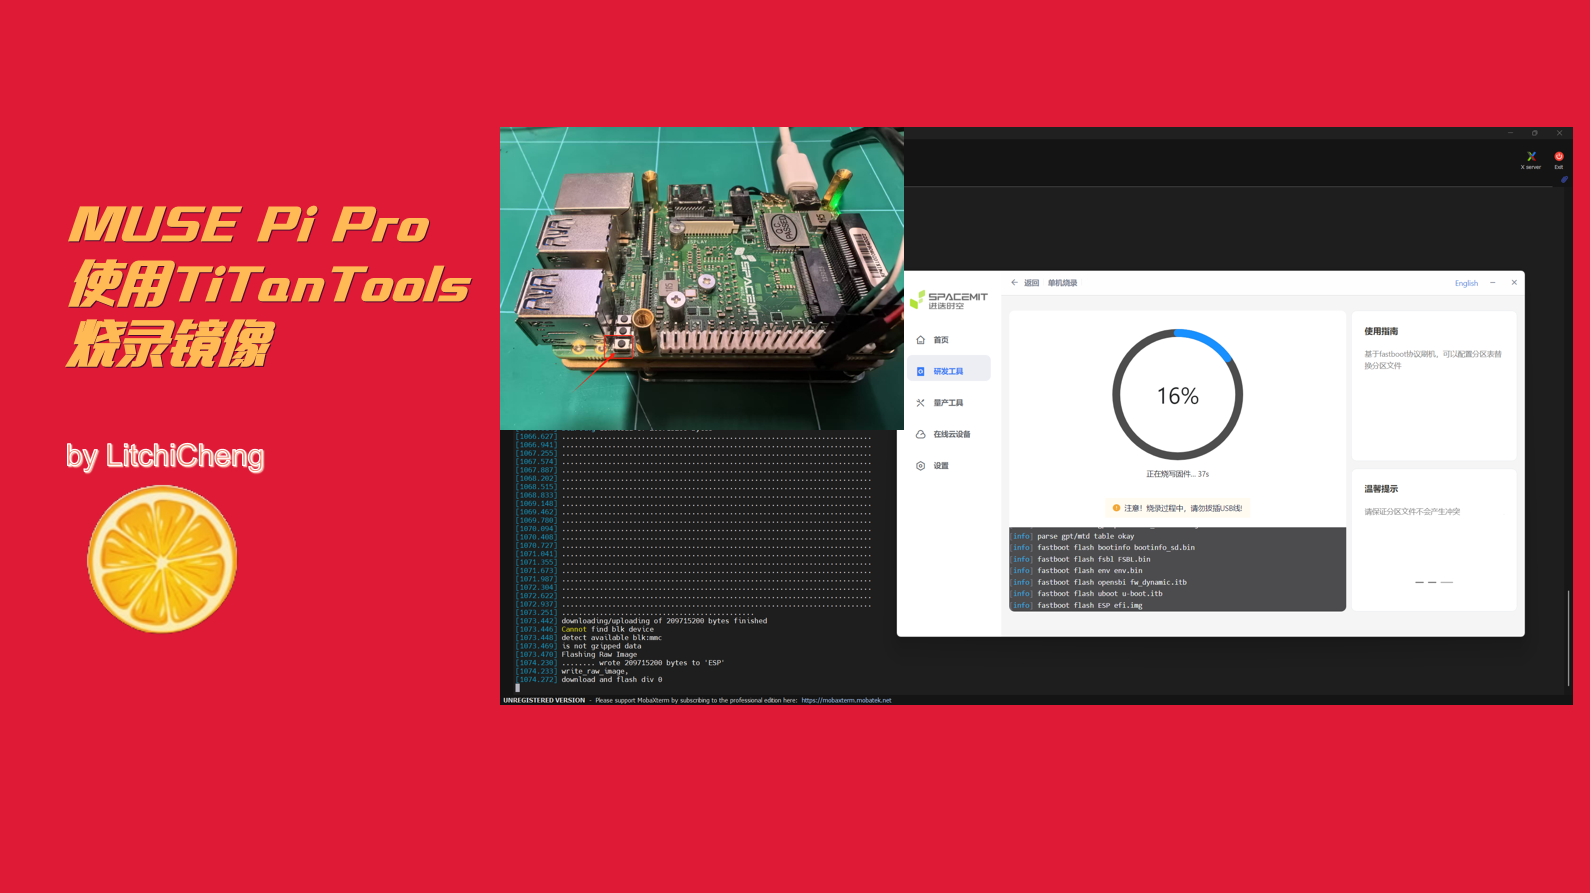Click terminal line 'Flashing Raw Image'

598,654
